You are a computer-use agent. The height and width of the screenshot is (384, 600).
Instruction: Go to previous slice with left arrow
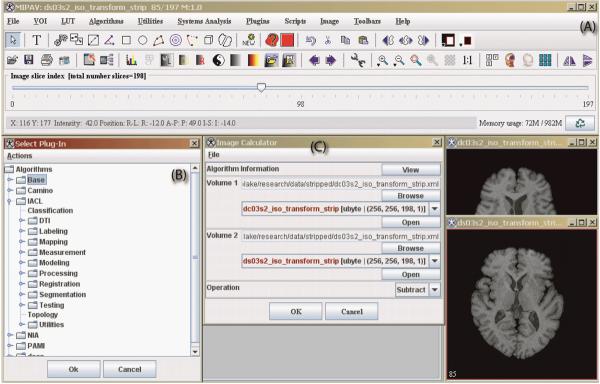click(314, 60)
